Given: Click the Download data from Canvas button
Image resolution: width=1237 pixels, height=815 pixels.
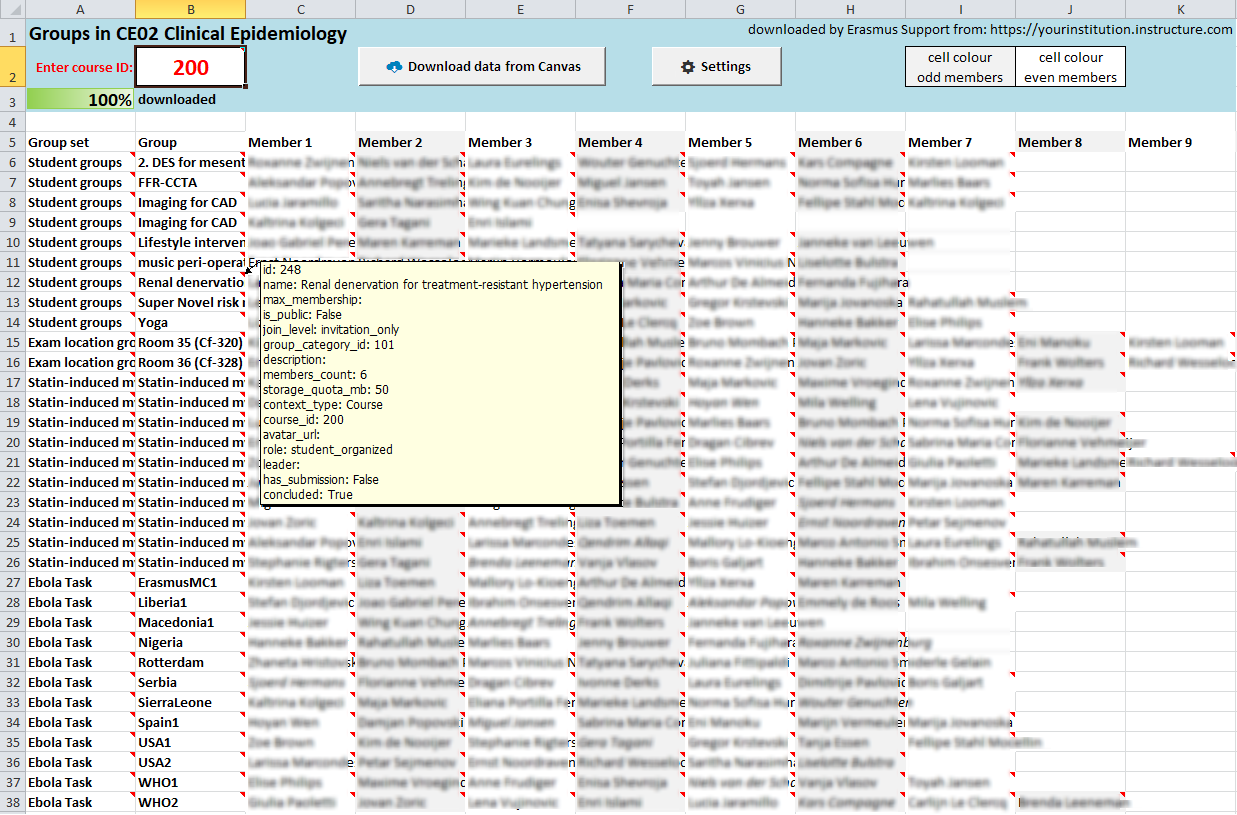Looking at the screenshot, I should pyautogui.click(x=483, y=67).
